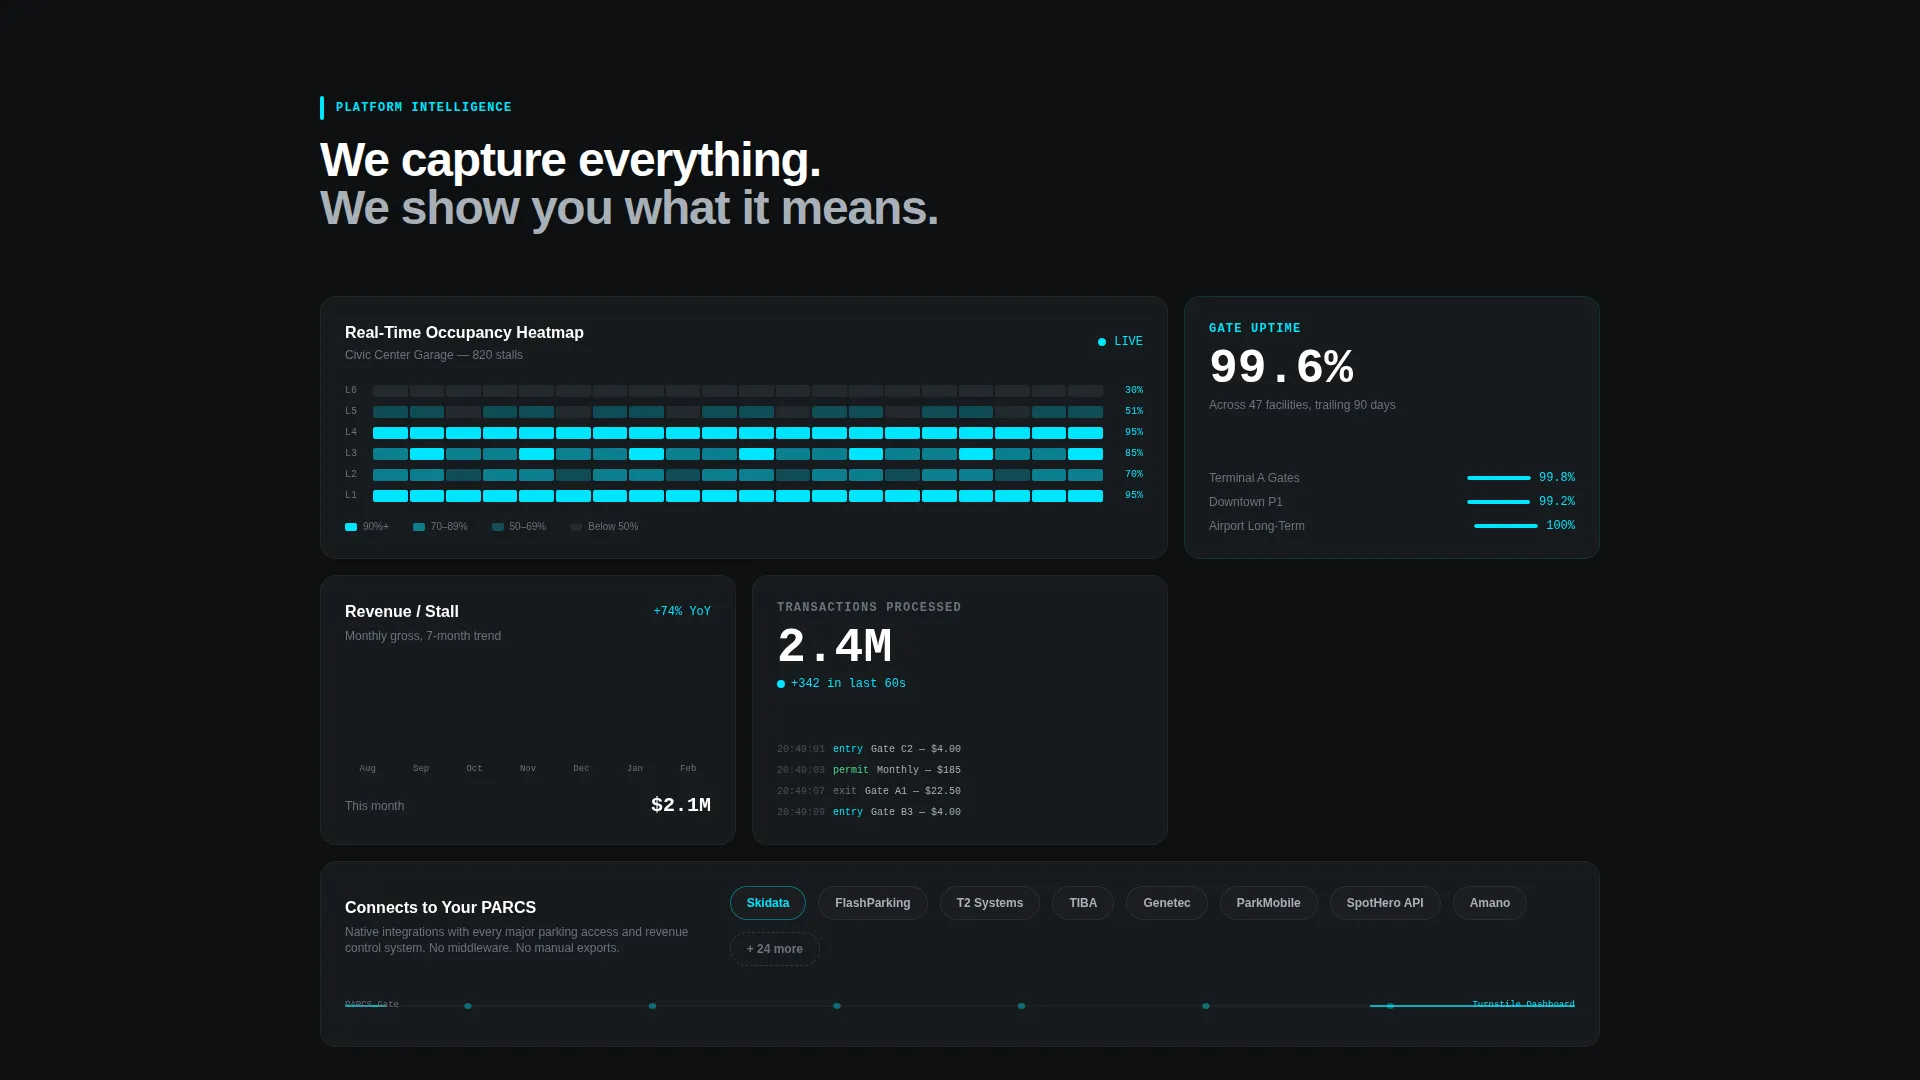Click the Turnstile Dashboard pipeline label
The height and width of the screenshot is (1080, 1920).
(1523, 1004)
